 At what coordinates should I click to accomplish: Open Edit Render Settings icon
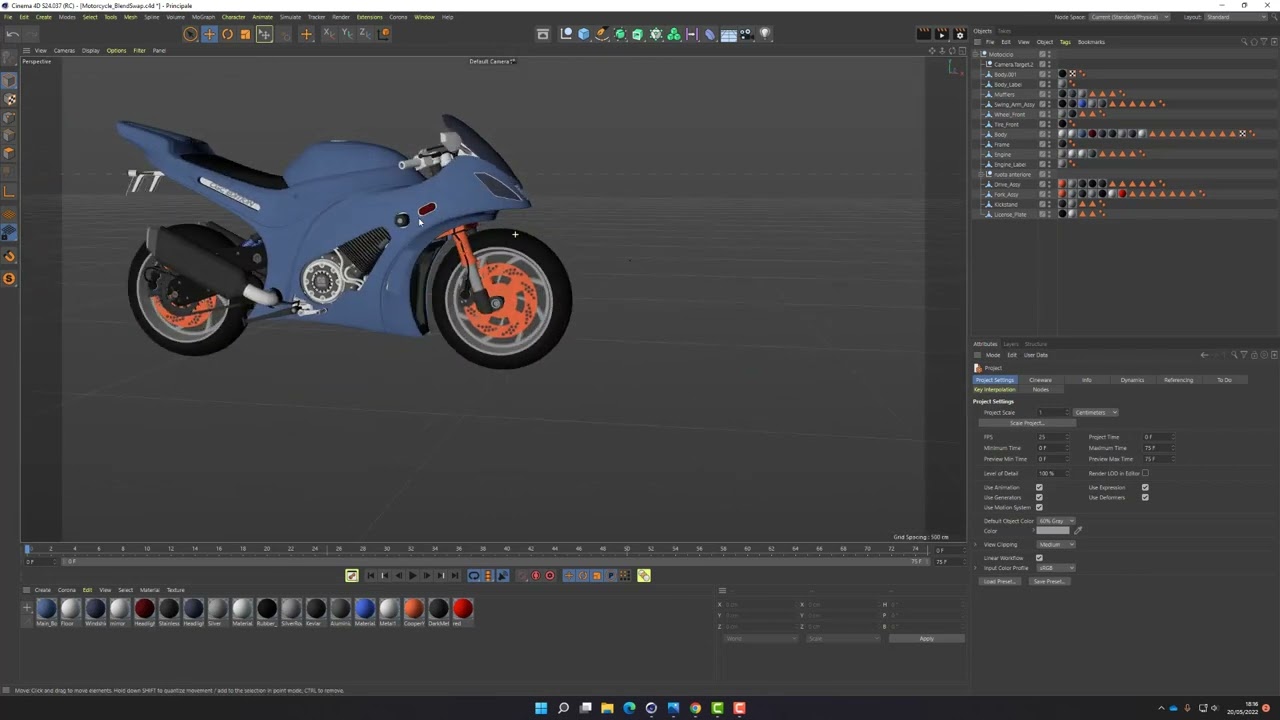pos(959,34)
